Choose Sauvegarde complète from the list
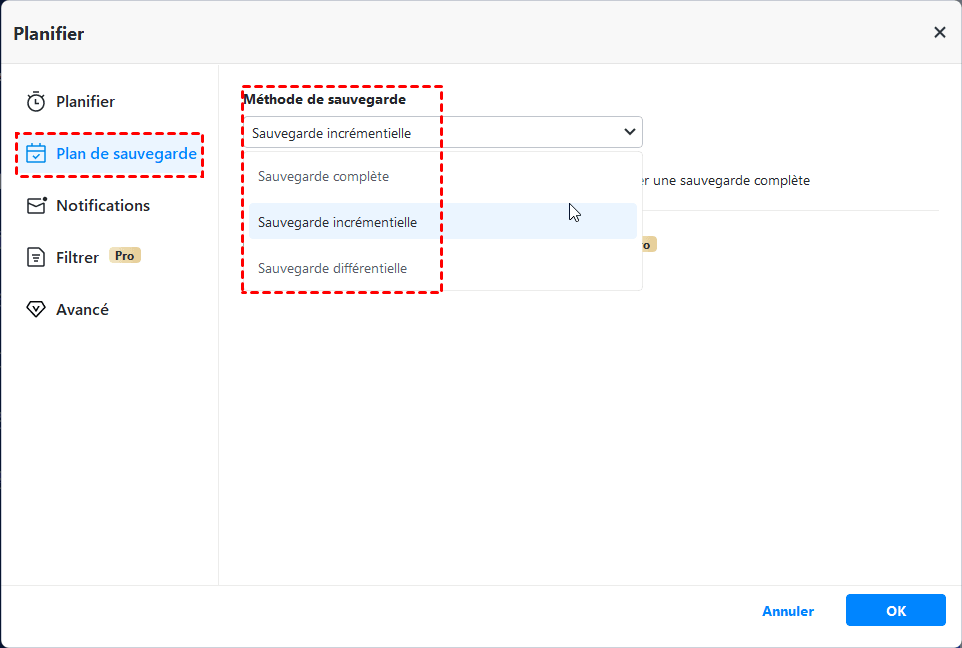 (323, 177)
